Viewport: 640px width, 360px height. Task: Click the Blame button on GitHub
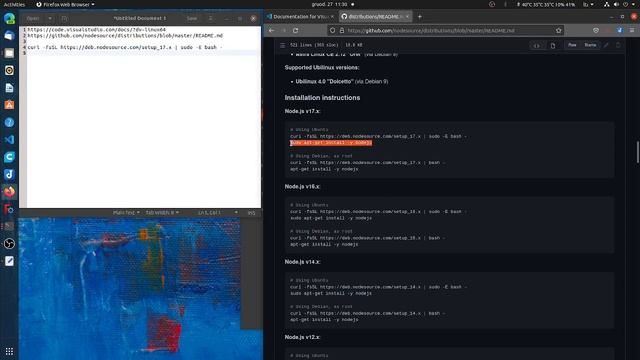coord(590,45)
